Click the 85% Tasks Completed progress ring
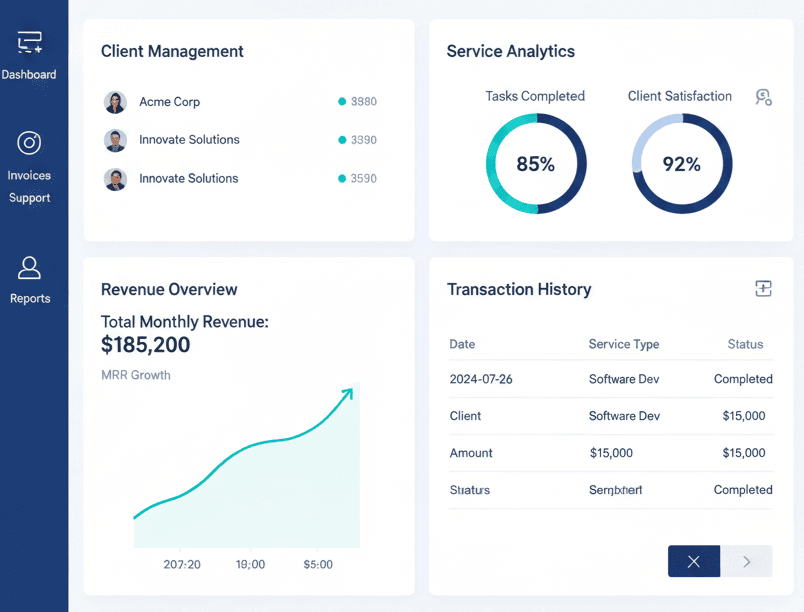 point(536,162)
